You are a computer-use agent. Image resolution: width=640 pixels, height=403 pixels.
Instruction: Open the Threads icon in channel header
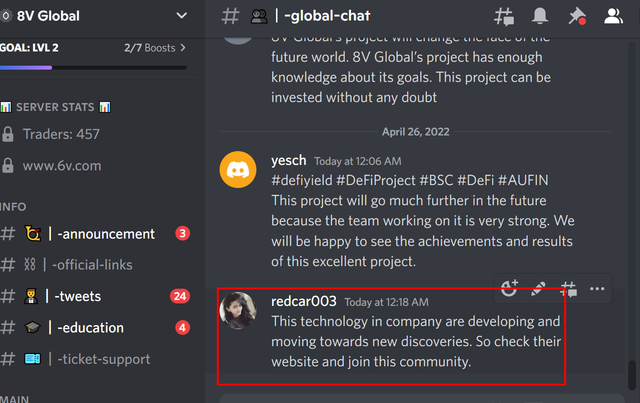click(x=504, y=17)
